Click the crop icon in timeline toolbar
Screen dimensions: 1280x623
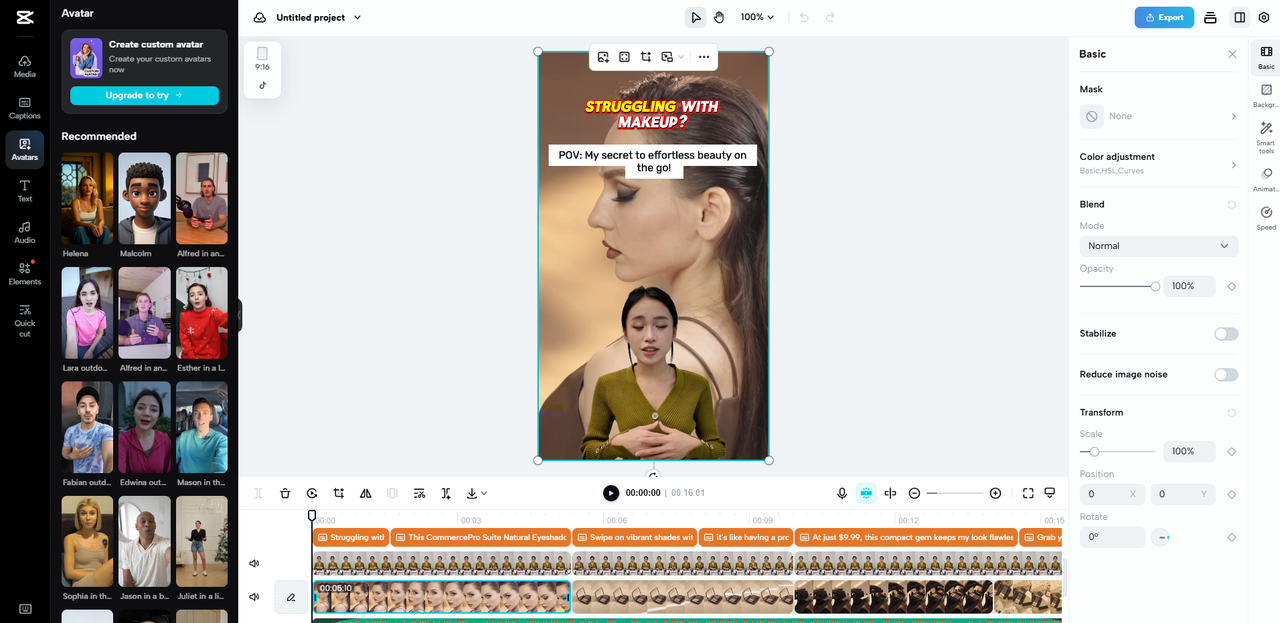[x=339, y=493]
